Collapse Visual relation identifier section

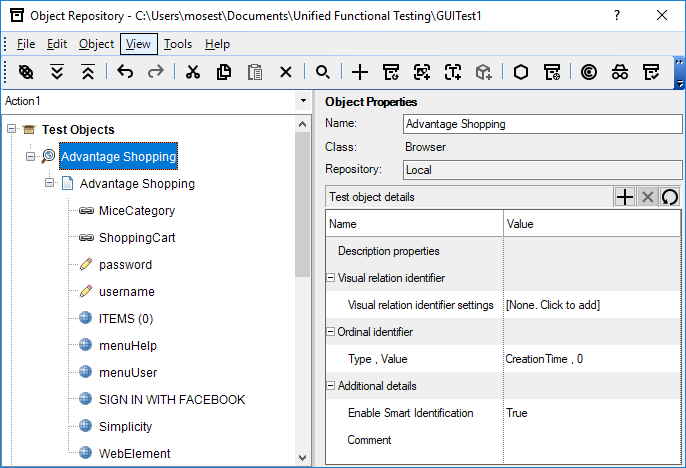coord(331,278)
